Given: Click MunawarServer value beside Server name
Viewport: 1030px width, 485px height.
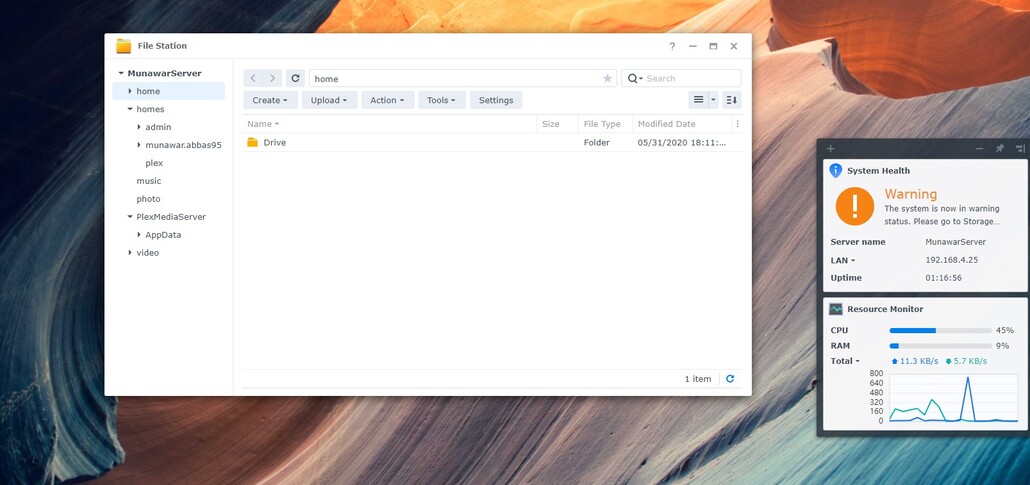Looking at the screenshot, I should point(955,242).
